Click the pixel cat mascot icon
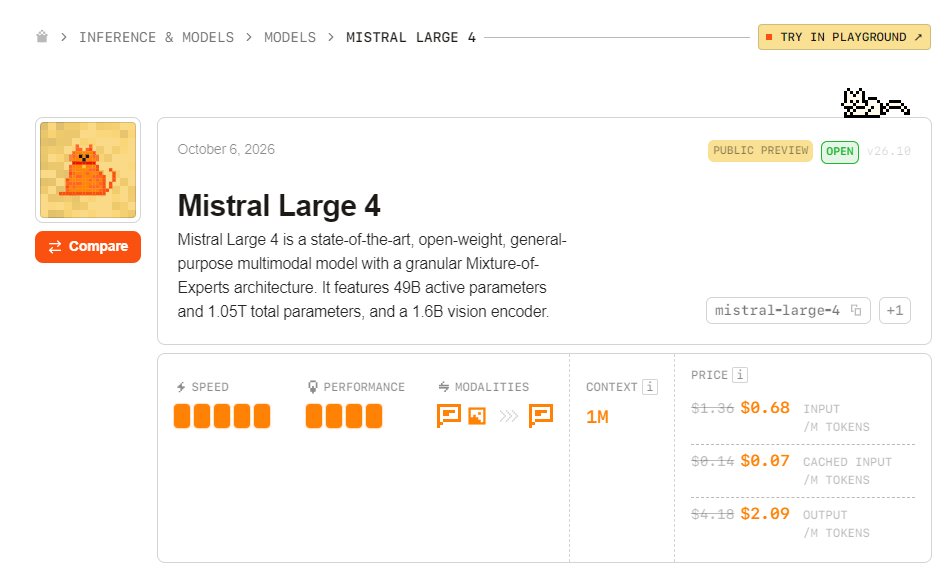The width and height of the screenshot is (952, 575). (875, 103)
